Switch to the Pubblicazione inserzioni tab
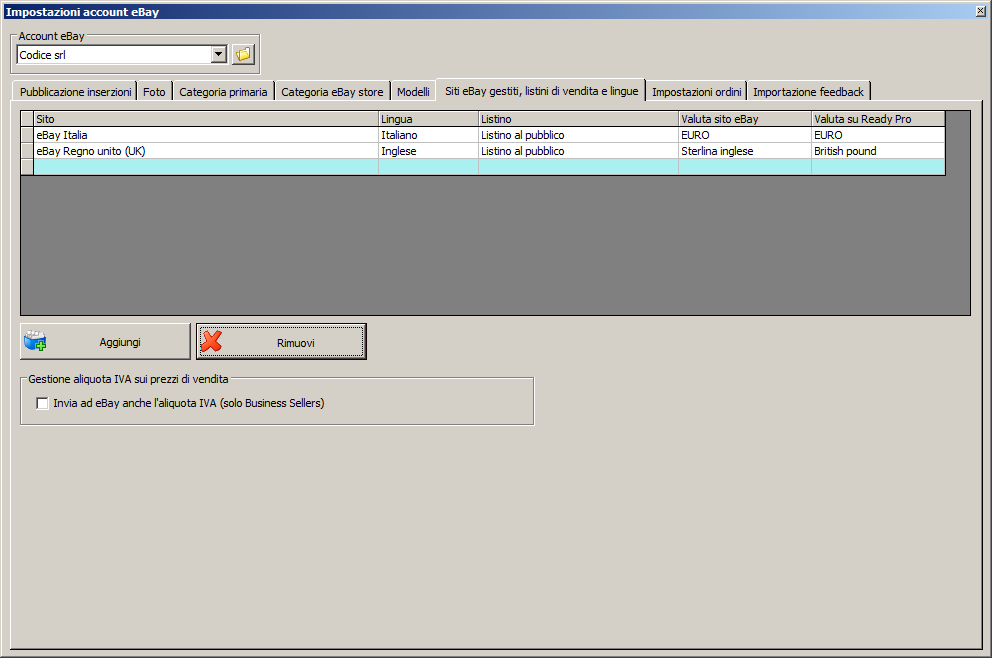This screenshot has width=992, height=658. 75,92
